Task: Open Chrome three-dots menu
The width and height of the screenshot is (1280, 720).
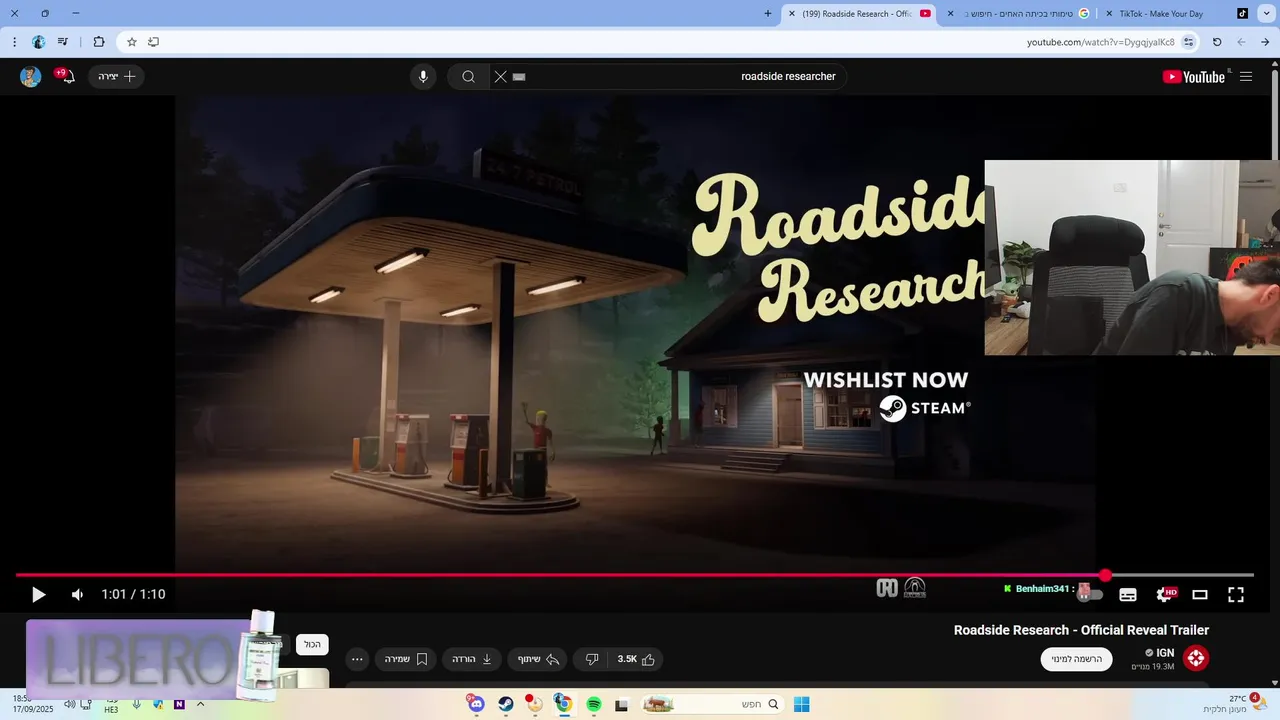Action: [x=14, y=42]
